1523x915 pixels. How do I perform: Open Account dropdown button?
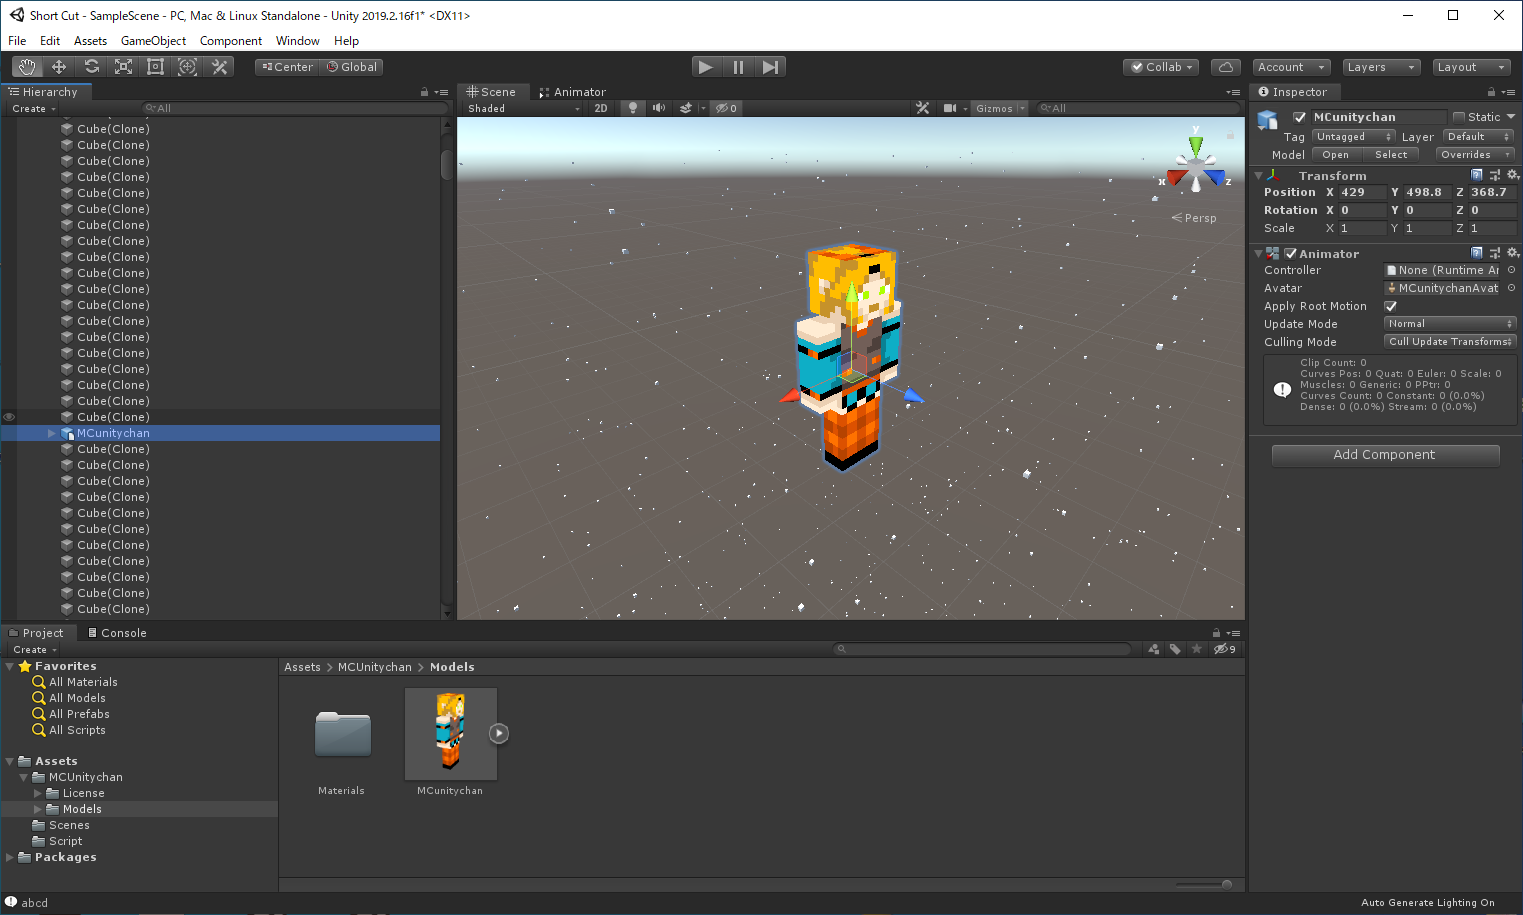click(x=1291, y=67)
